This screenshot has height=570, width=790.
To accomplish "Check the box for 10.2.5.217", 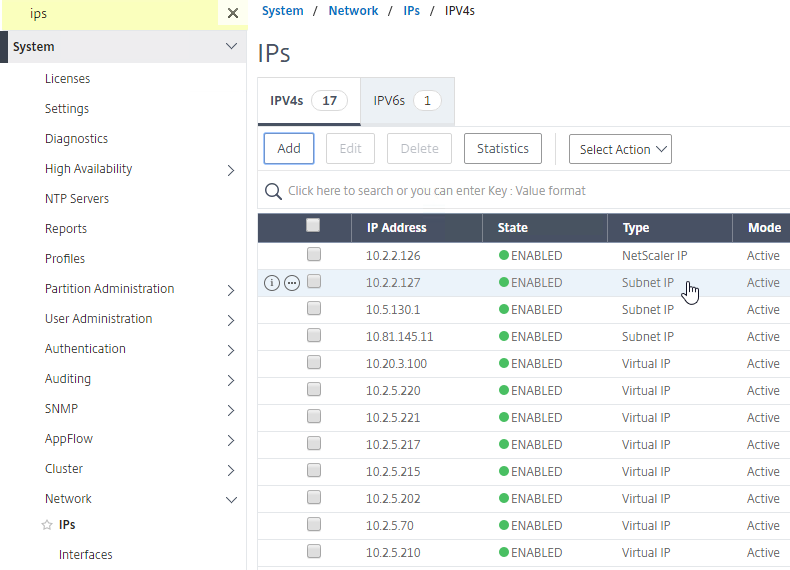I will coord(314,443).
